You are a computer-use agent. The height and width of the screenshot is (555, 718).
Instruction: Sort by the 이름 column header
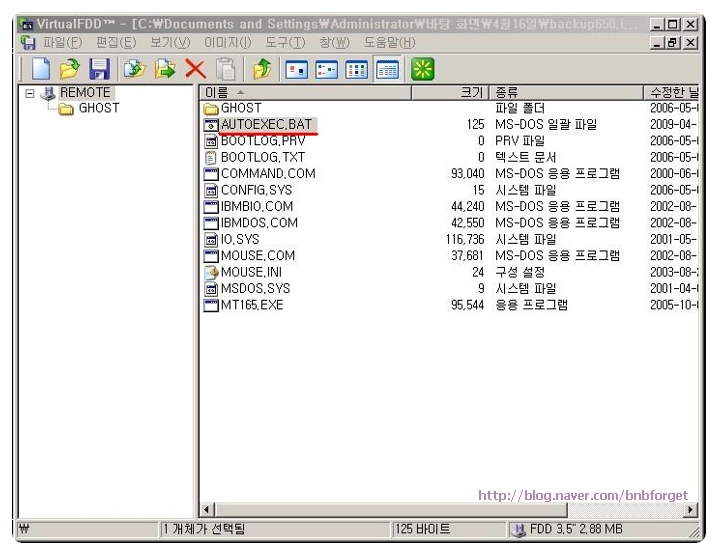tap(305, 92)
